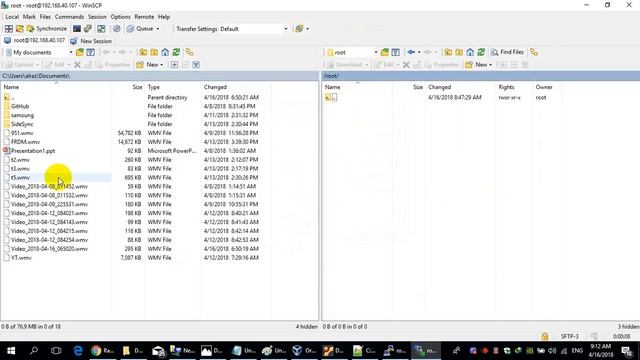Sort remote files by Rights column
The image size is (640, 360).
[506, 87]
